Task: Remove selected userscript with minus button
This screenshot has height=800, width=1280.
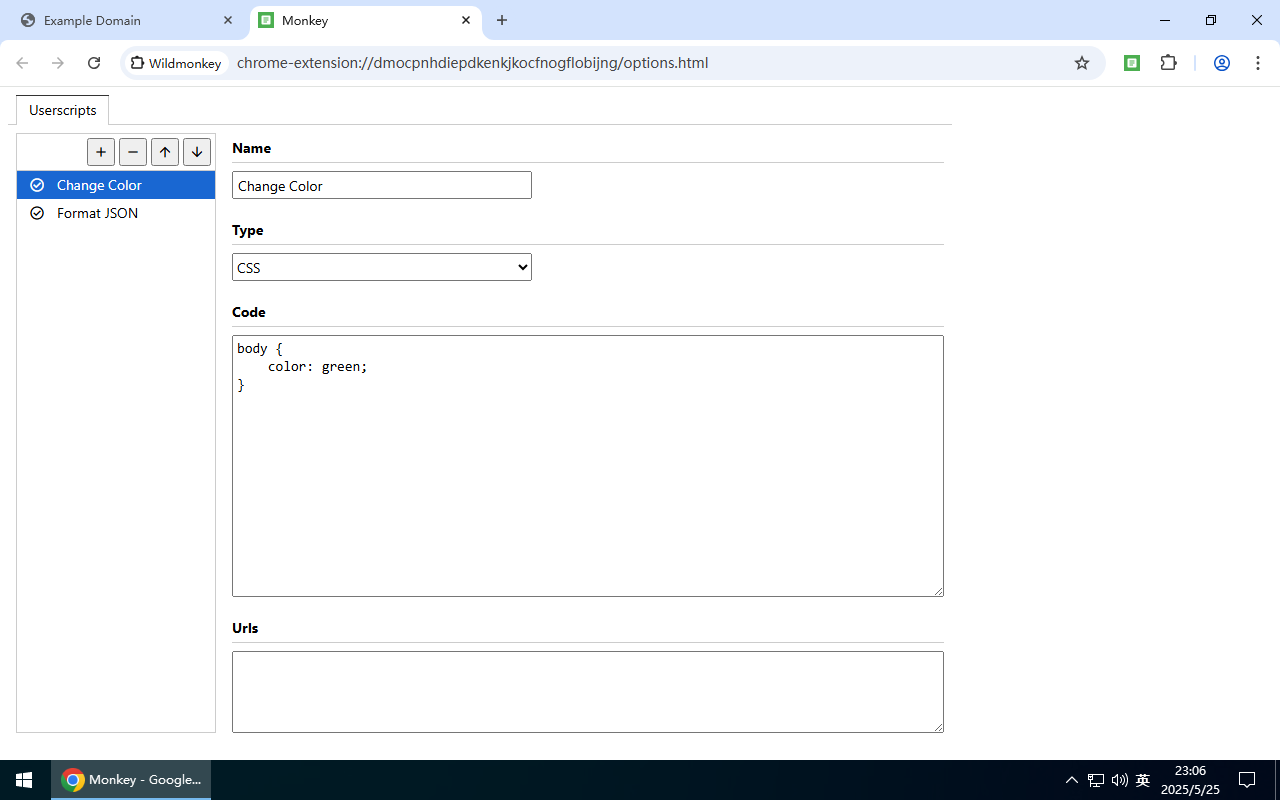Action: click(x=133, y=152)
